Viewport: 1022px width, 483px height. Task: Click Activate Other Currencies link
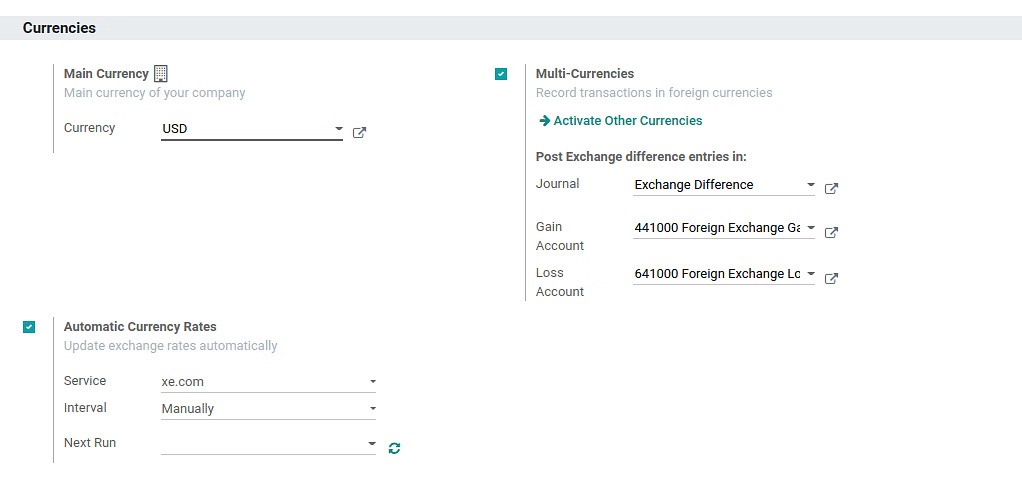(627, 120)
